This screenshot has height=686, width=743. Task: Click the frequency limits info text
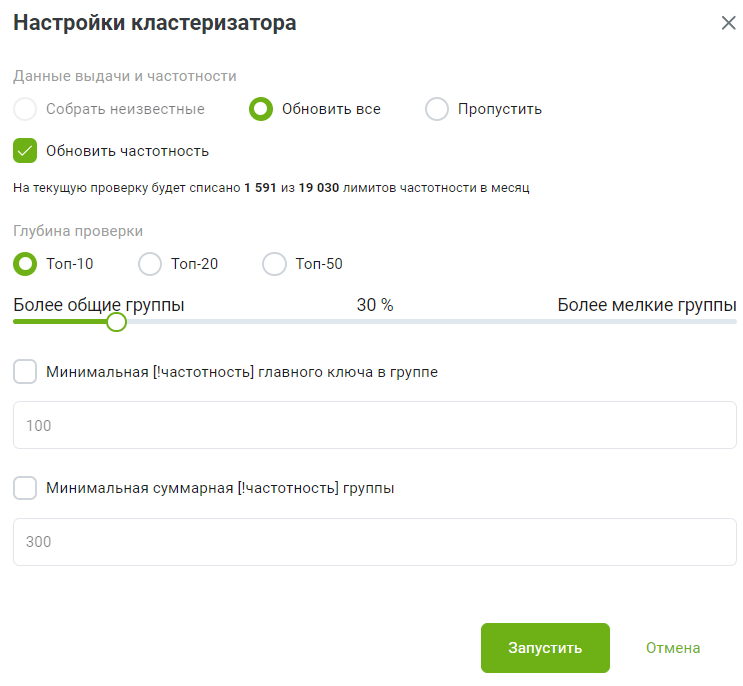tap(271, 188)
